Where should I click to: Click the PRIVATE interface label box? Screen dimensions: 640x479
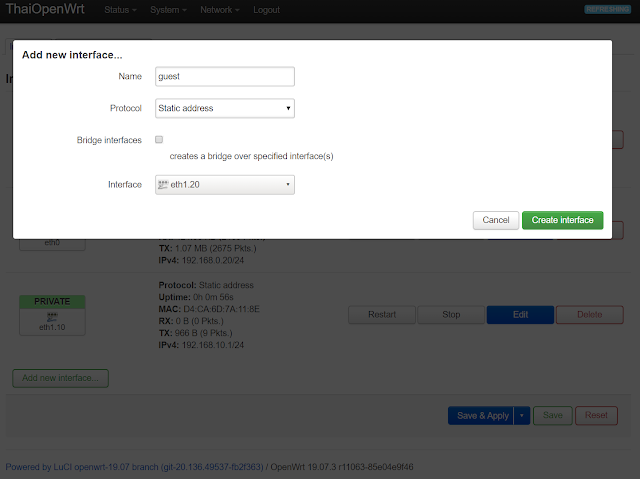tap(52, 302)
